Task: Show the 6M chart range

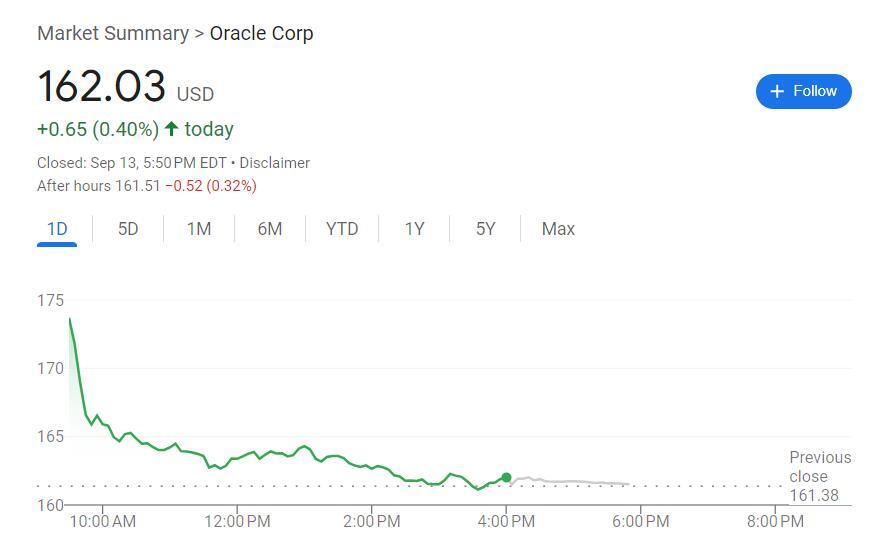Action: [270, 229]
